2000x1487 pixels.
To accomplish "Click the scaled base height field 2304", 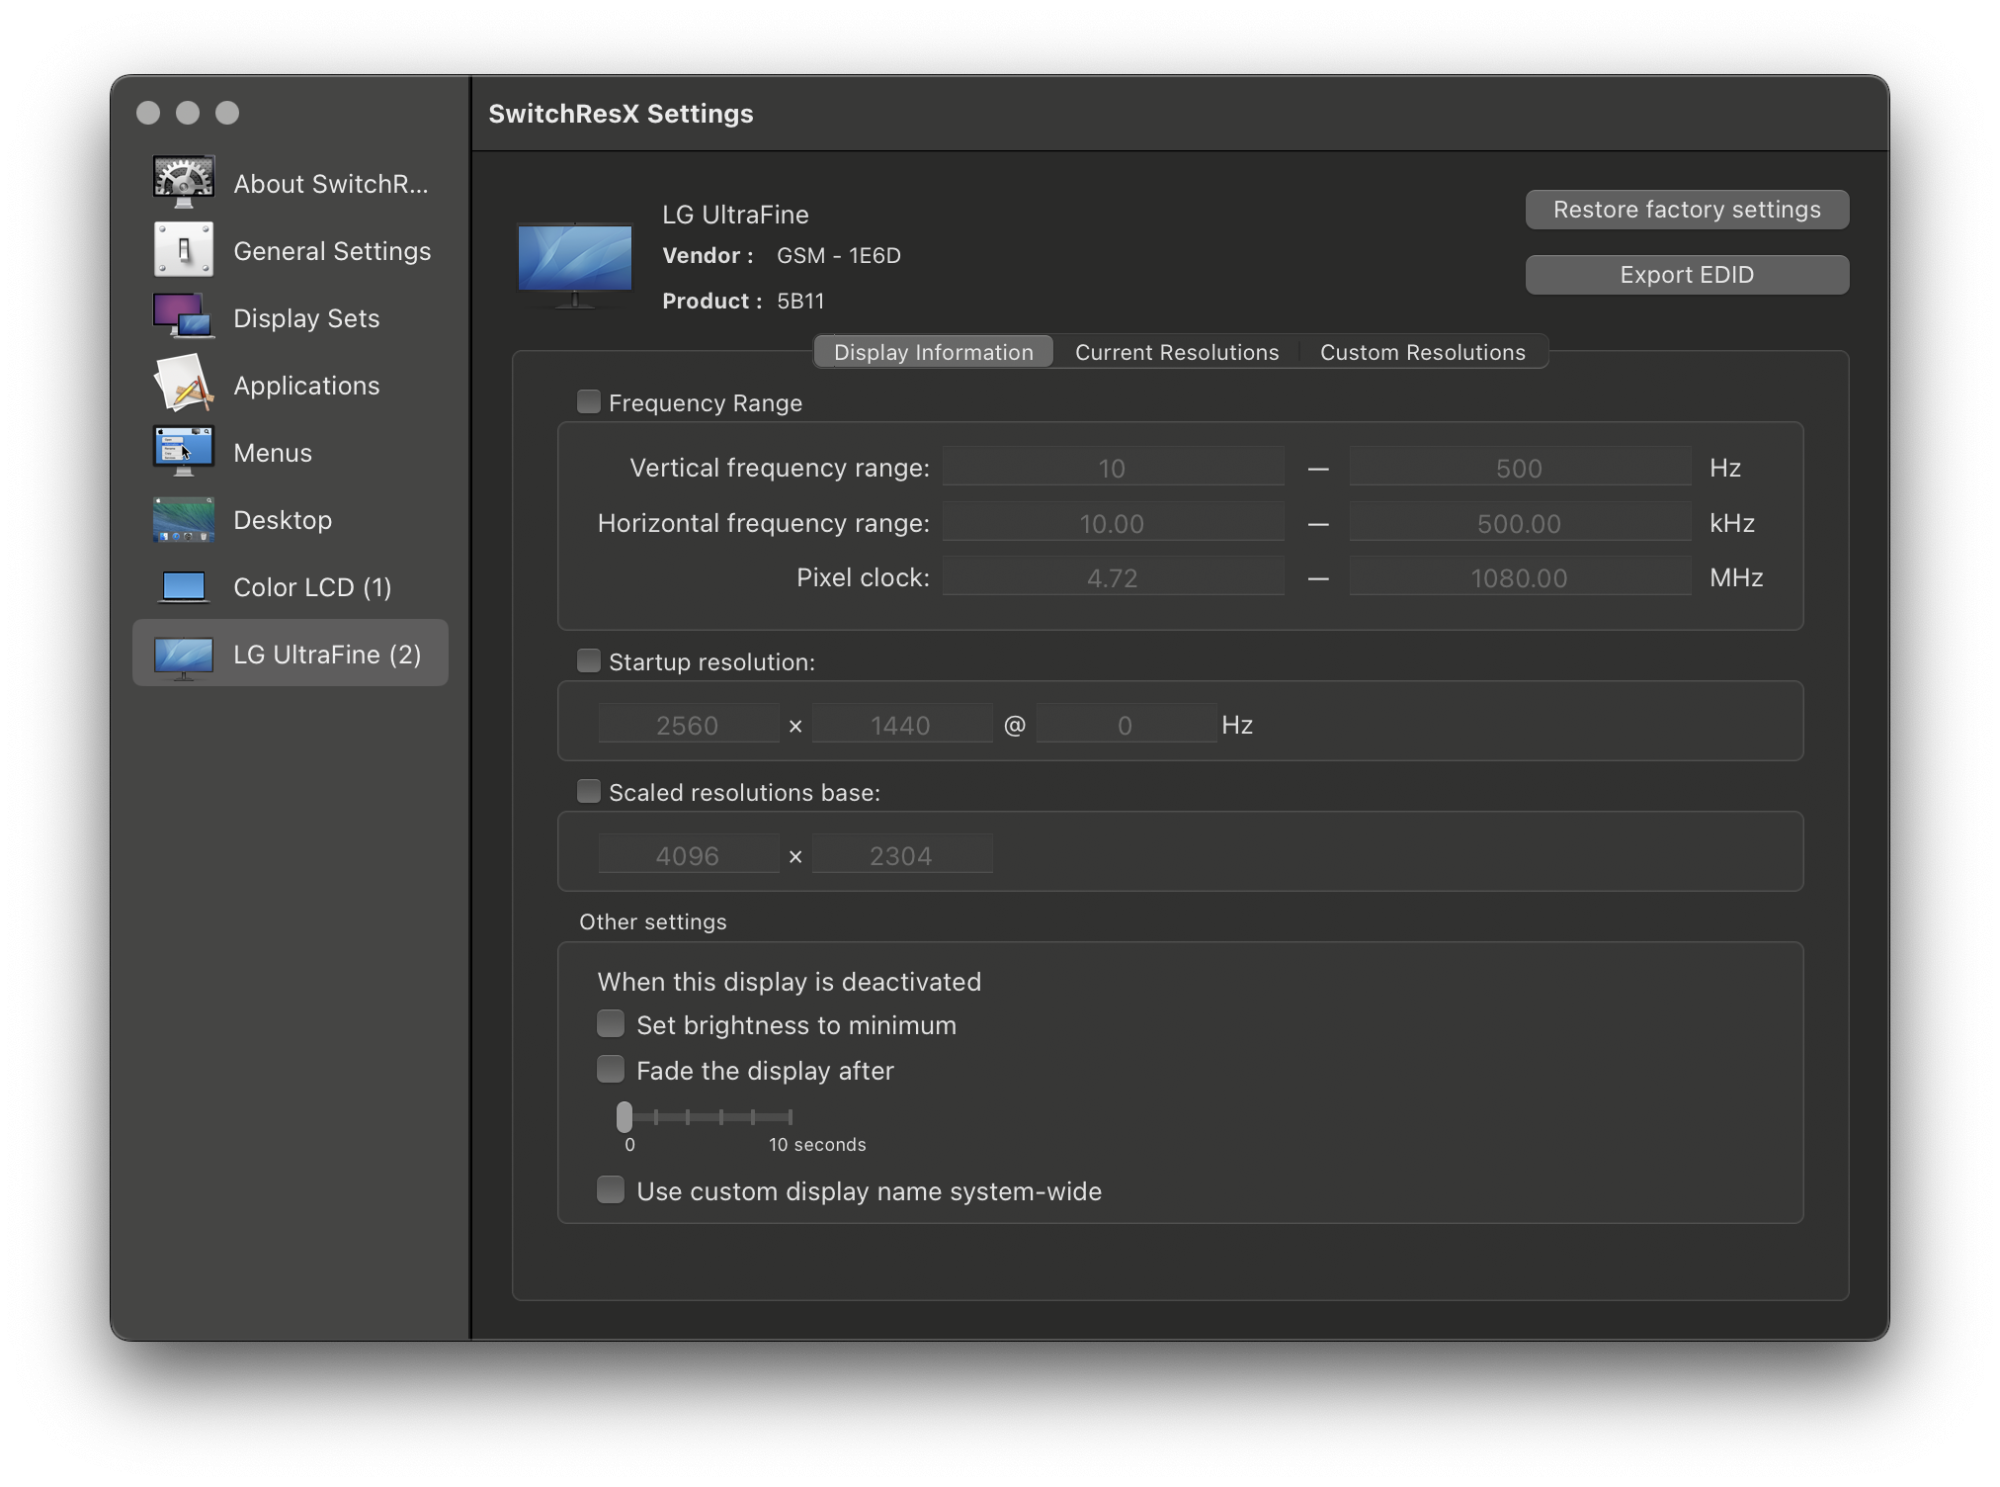I will (901, 855).
